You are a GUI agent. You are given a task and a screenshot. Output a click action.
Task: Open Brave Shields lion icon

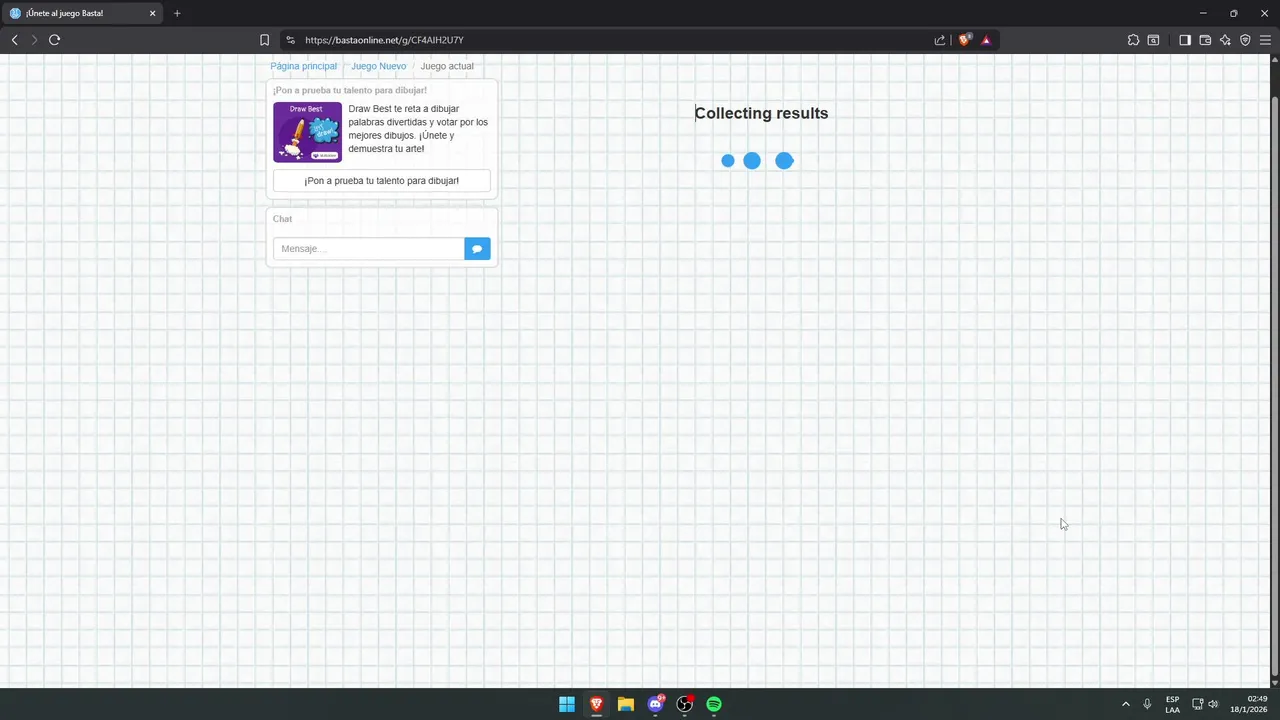[x=965, y=40]
